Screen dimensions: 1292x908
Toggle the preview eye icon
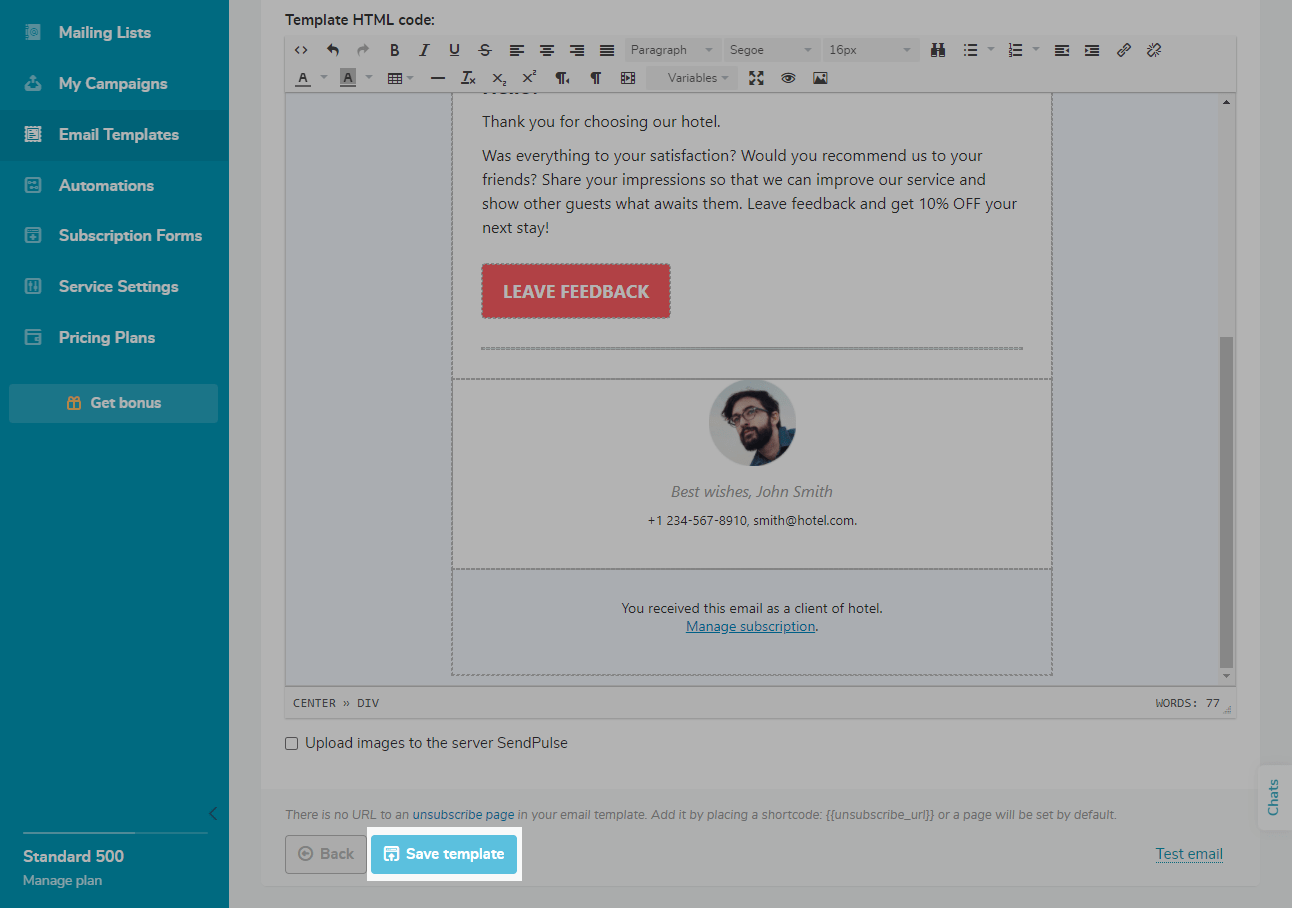tap(788, 78)
